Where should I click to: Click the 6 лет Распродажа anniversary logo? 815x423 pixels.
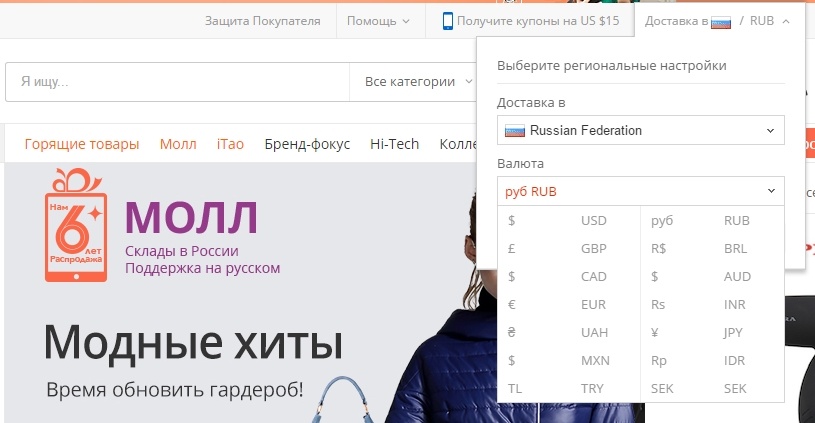[76, 225]
